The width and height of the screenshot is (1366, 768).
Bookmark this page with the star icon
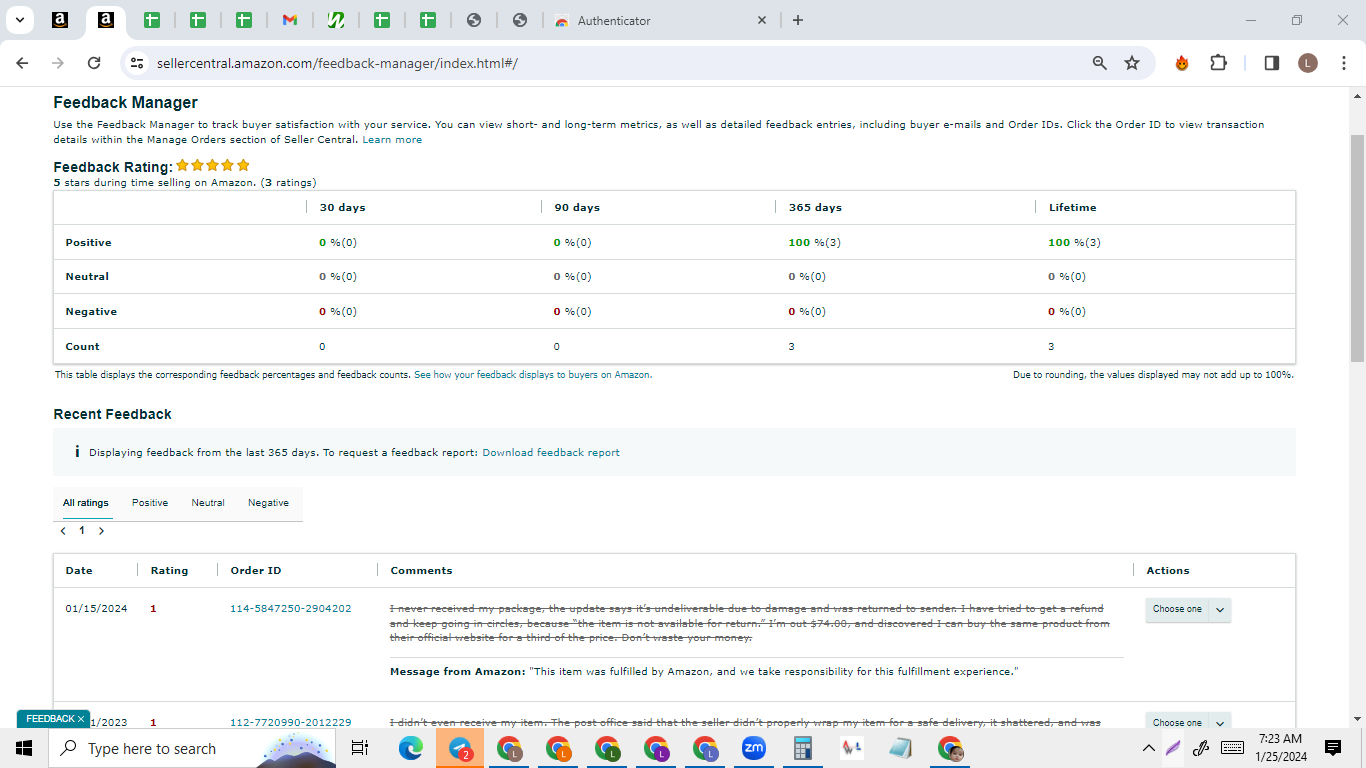point(1132,63)
